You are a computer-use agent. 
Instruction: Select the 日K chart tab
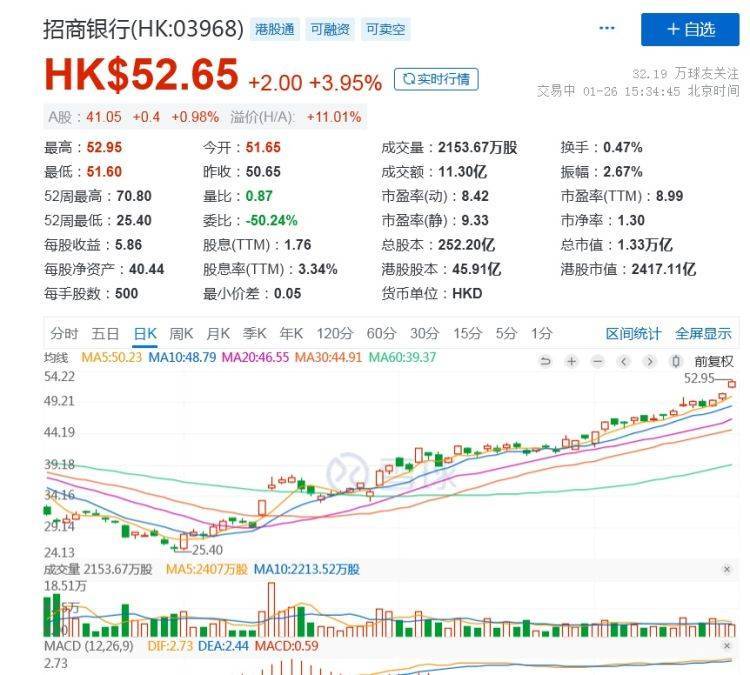tap(145, 333)
